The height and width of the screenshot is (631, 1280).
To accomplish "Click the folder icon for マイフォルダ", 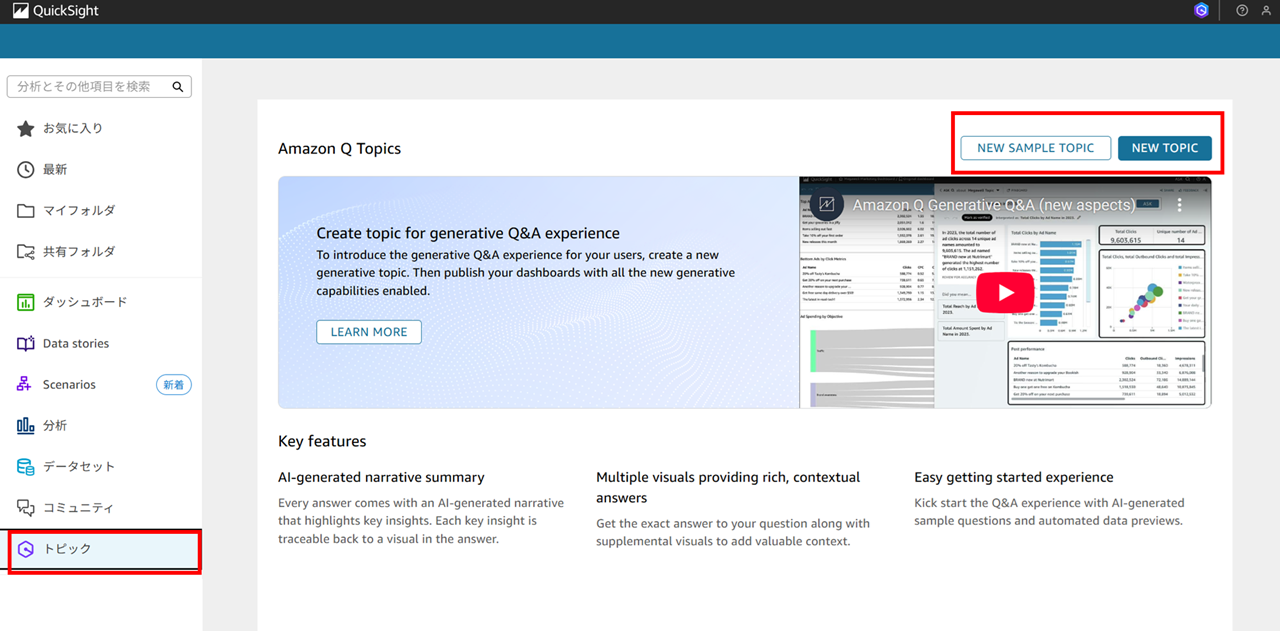I will point(26,210).
